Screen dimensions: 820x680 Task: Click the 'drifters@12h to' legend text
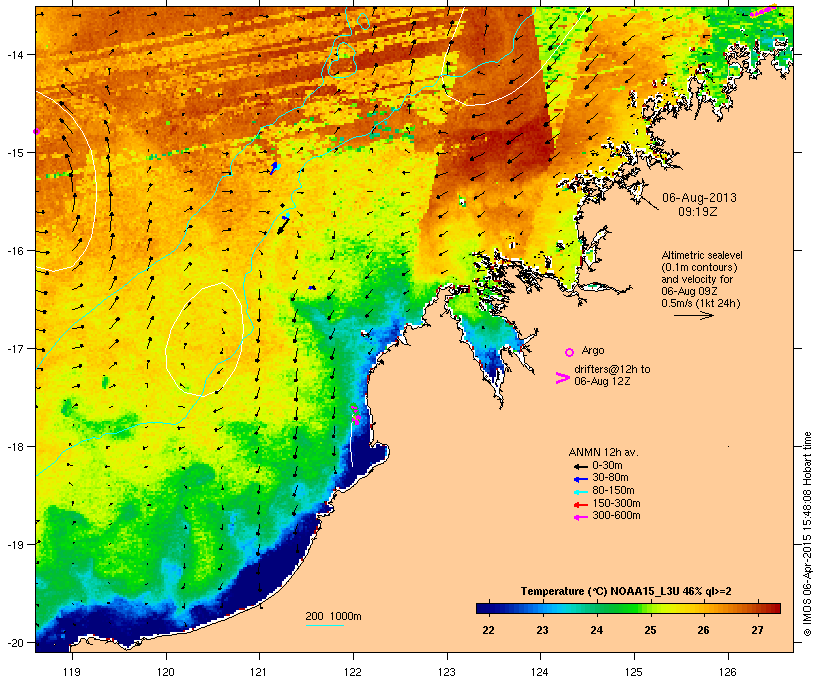(612, 369)
